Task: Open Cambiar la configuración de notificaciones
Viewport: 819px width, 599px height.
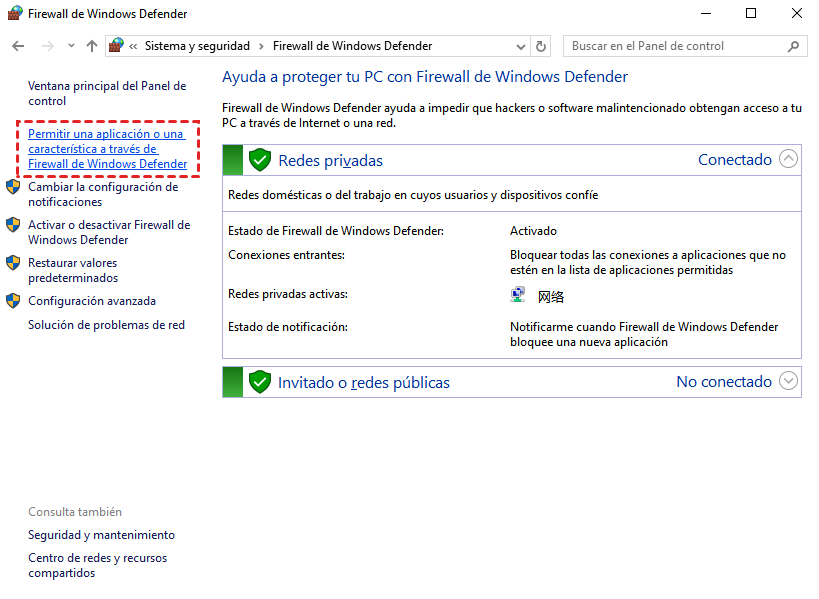Action: (102, 194)
